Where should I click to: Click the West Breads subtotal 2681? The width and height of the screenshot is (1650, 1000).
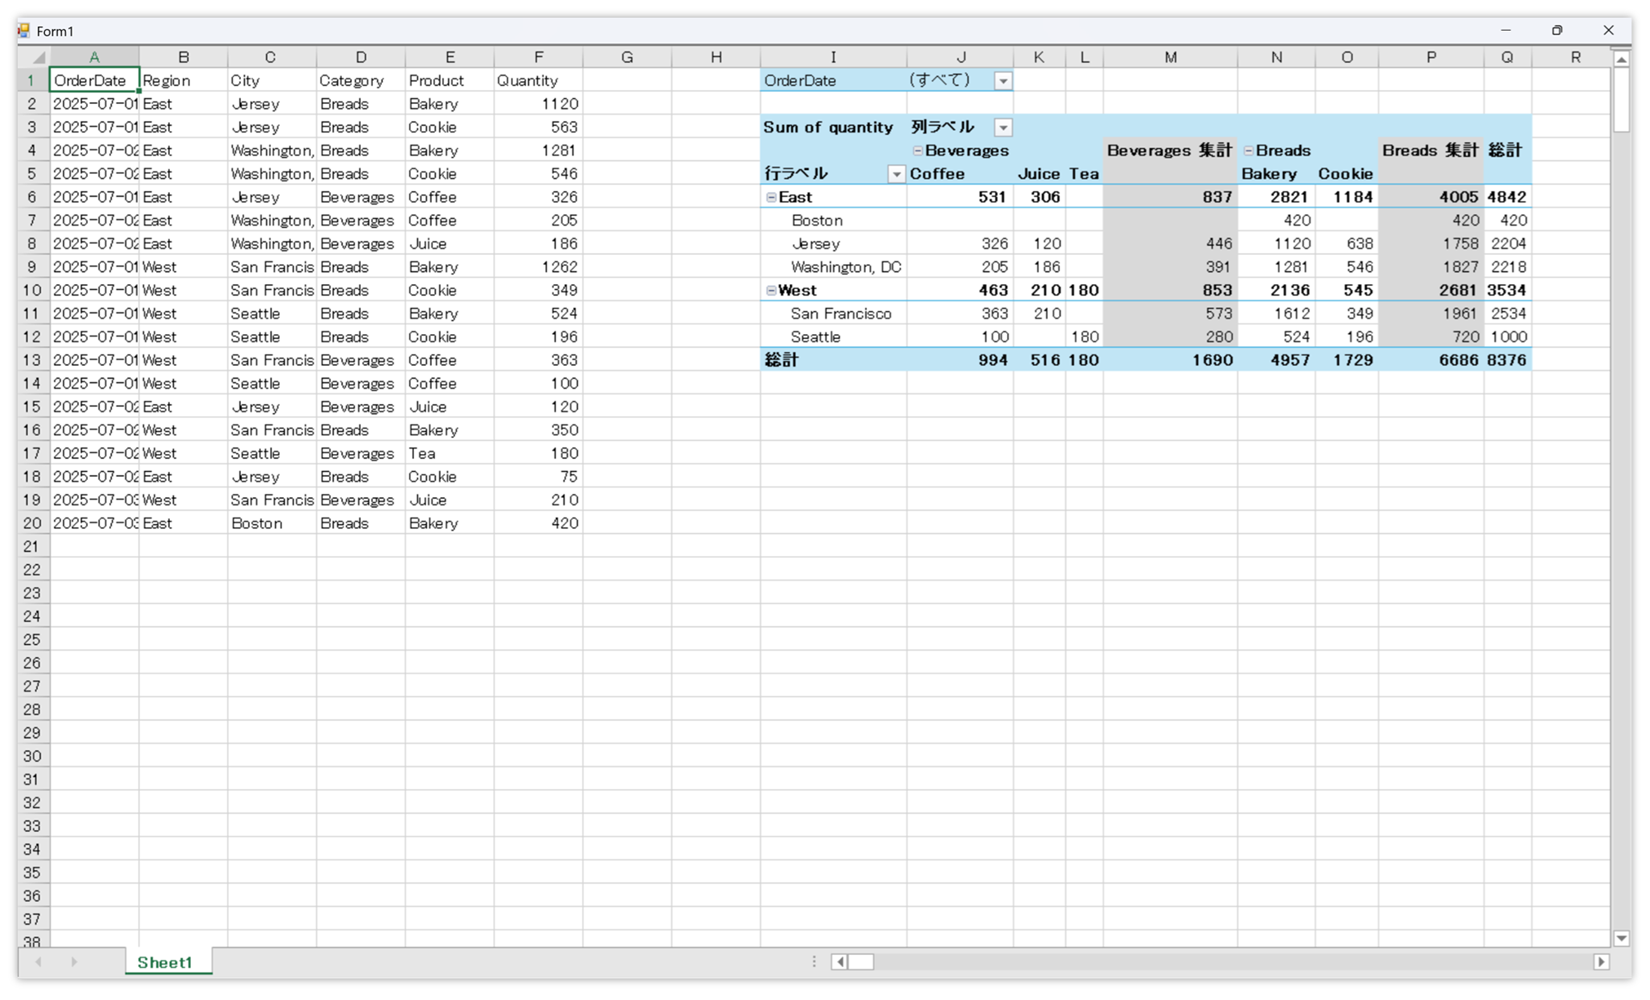tap(1431, 290)
